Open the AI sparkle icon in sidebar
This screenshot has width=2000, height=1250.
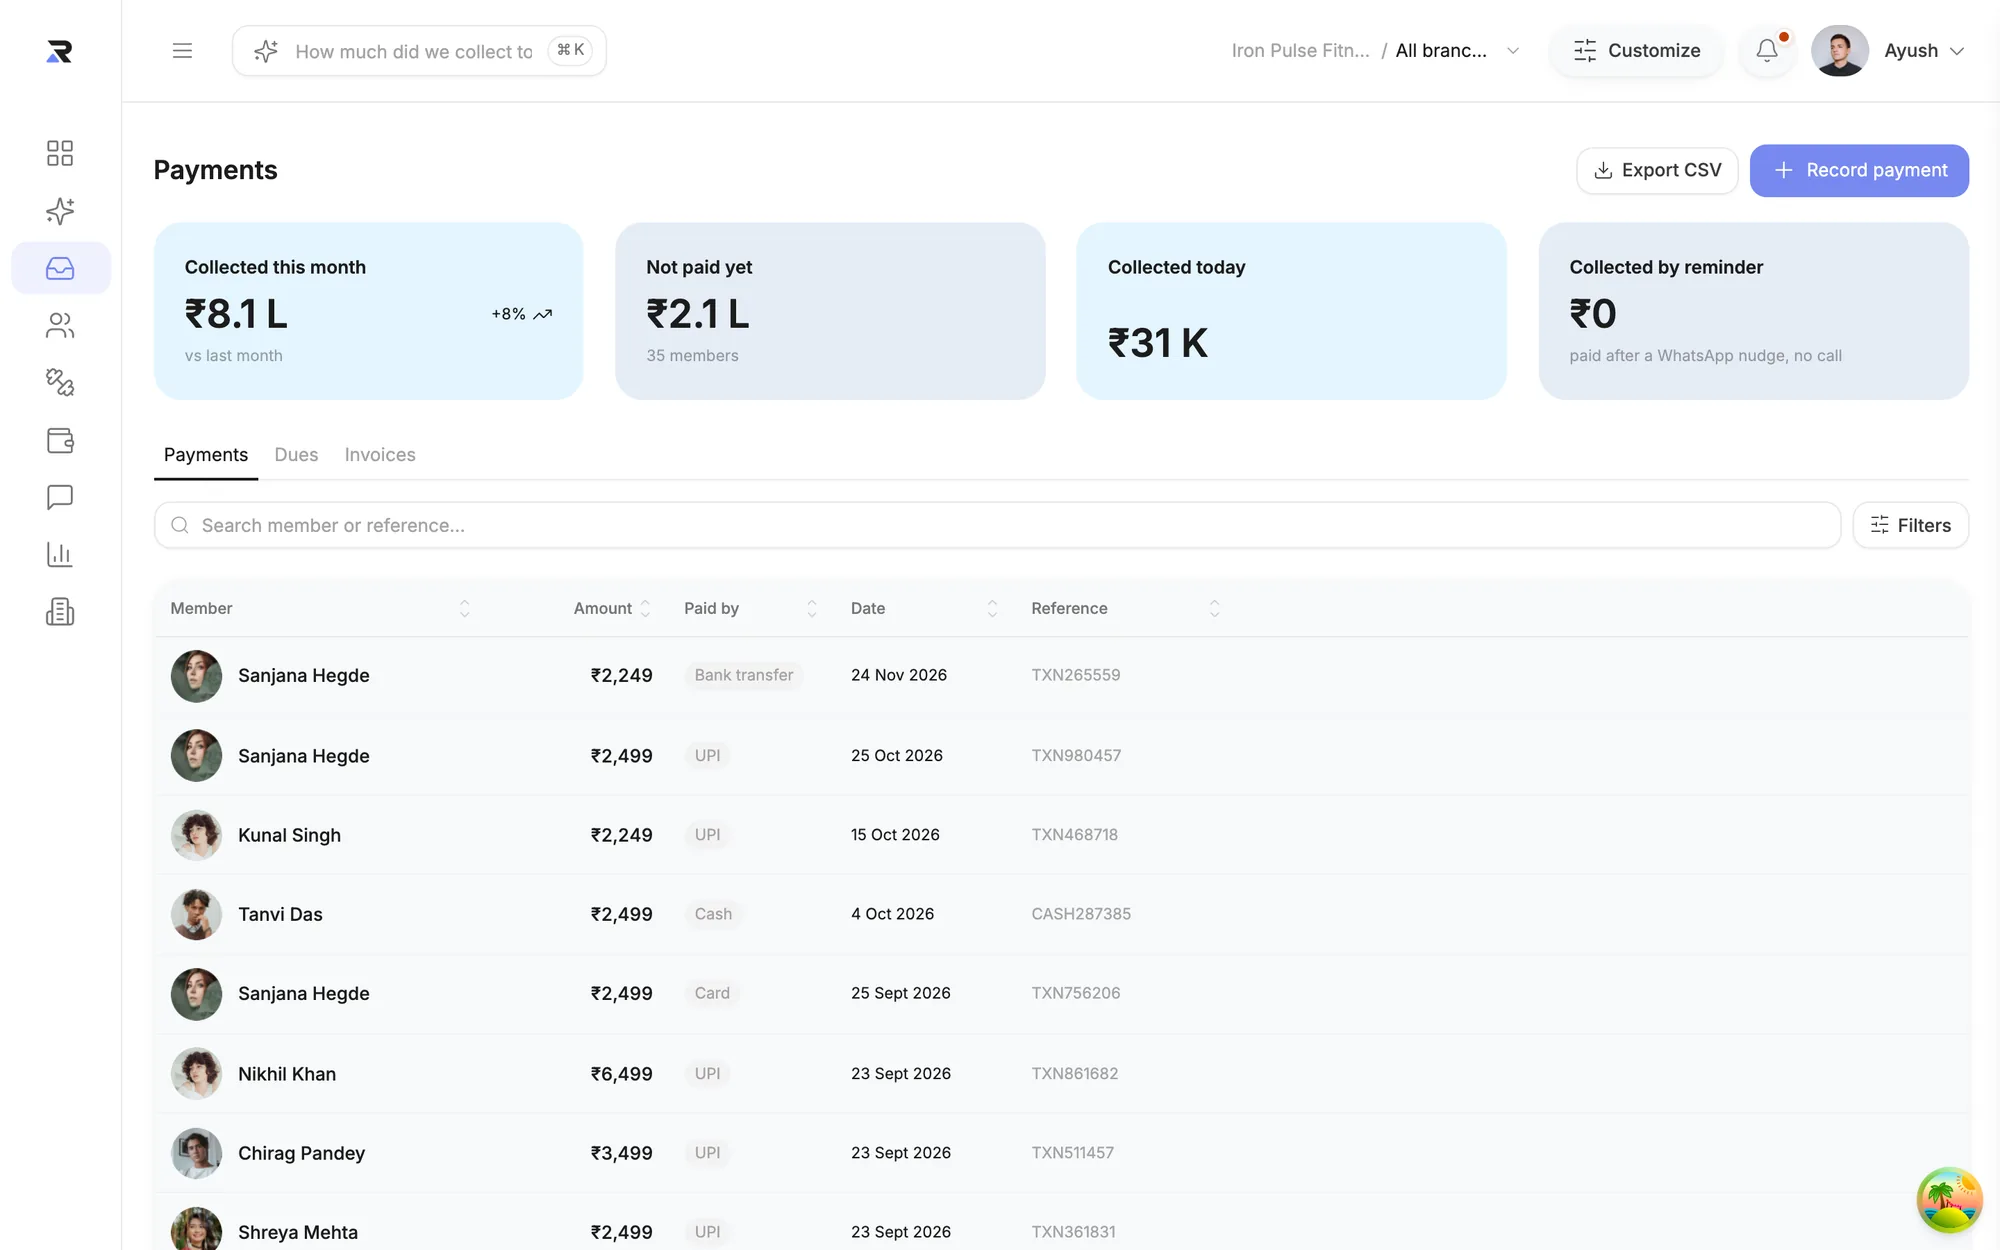click(x=60, y=211)
